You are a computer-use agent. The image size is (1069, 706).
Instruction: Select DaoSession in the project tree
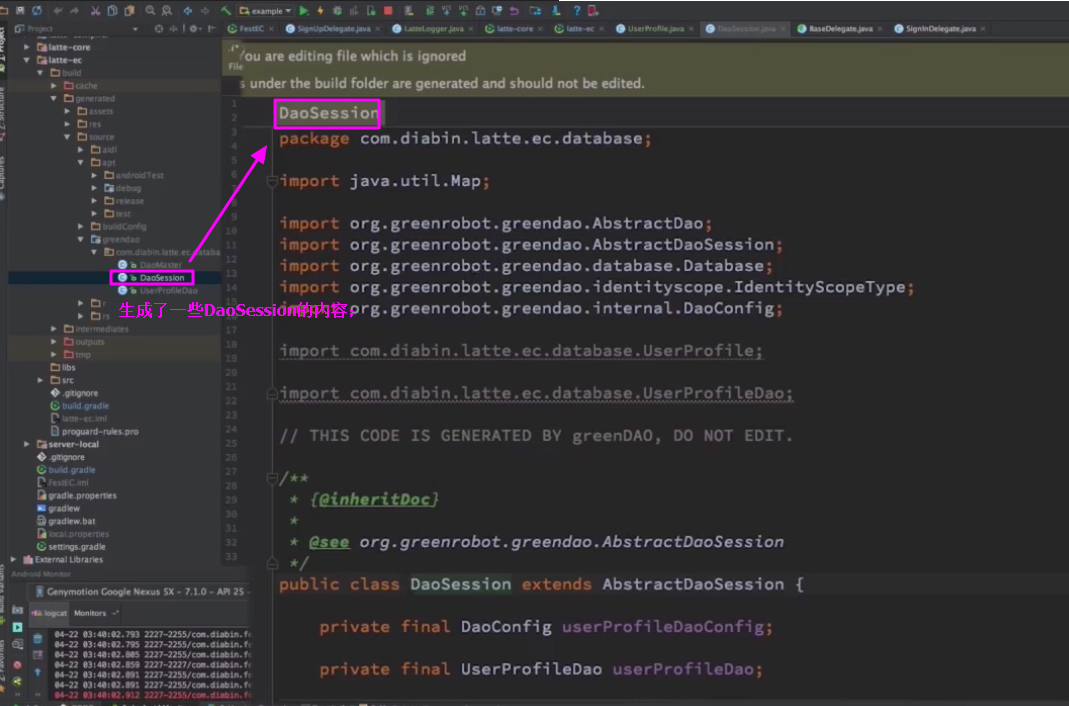coord(152,277)
